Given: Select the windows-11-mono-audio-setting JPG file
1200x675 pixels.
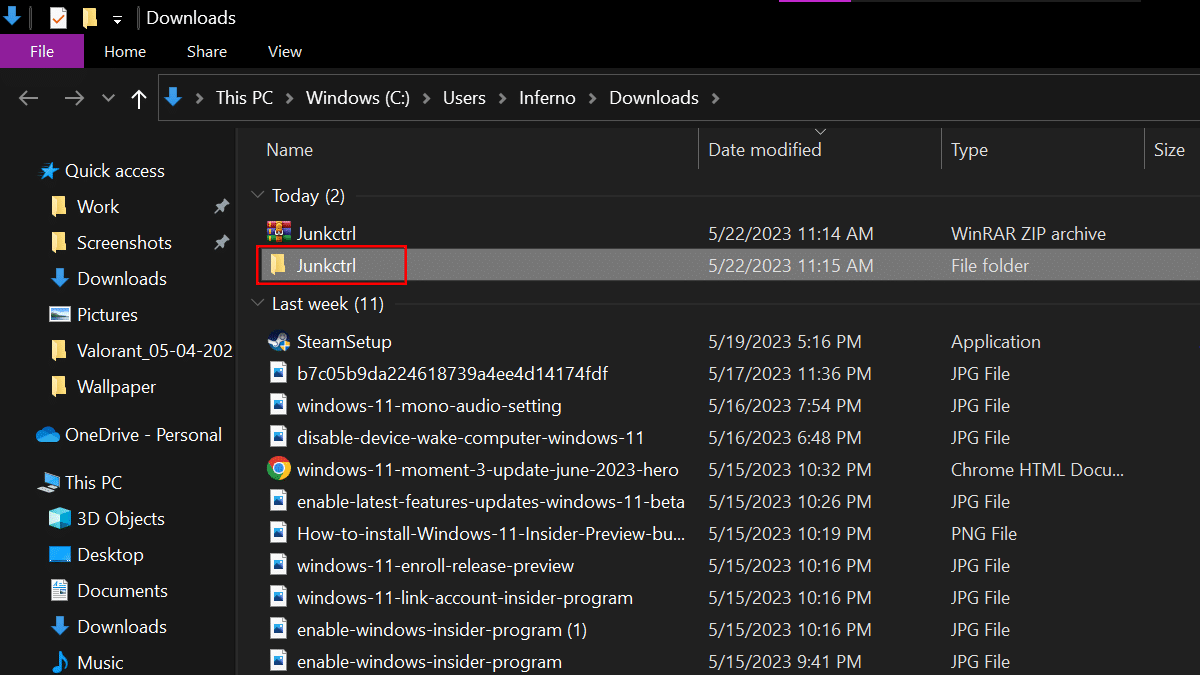Looking at the screenshot, I should (x=428, y=406).
